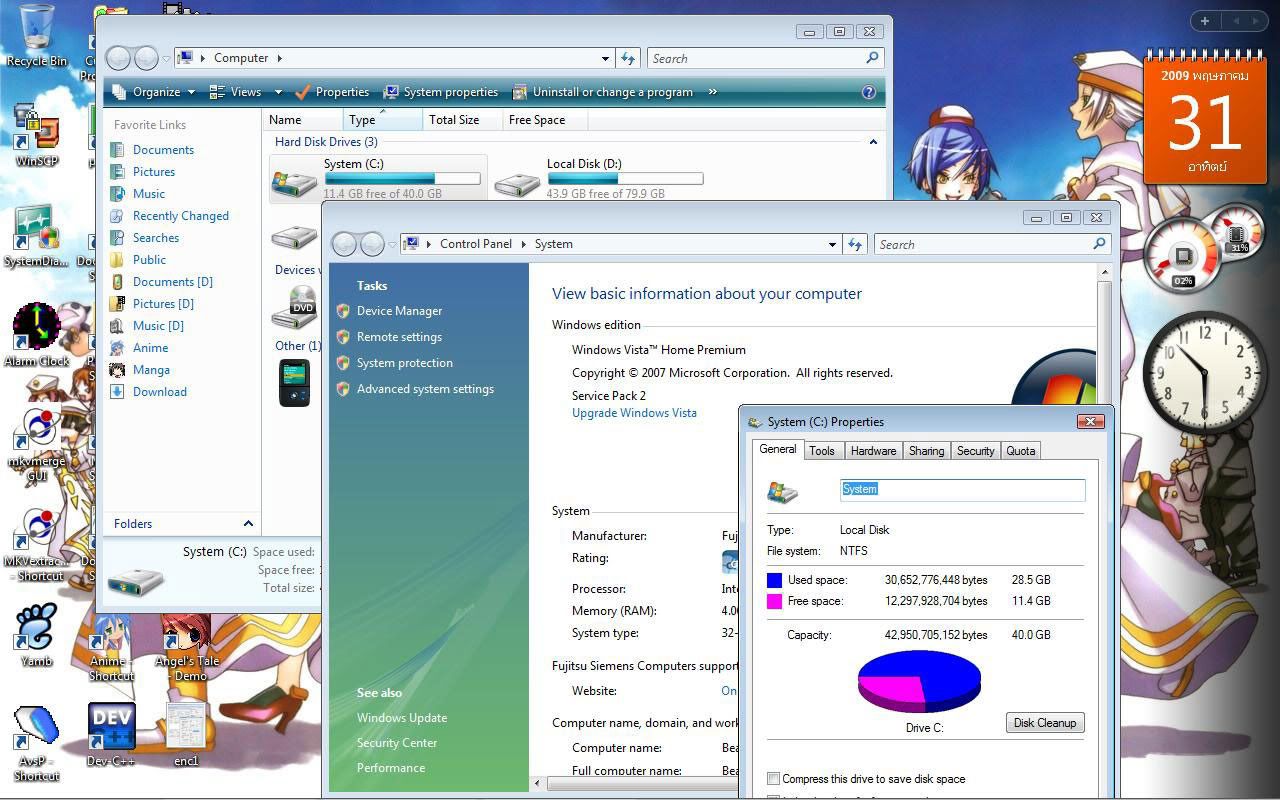Expand the Views options arrow
1280x800 pixels.
[x=278, y=92]
